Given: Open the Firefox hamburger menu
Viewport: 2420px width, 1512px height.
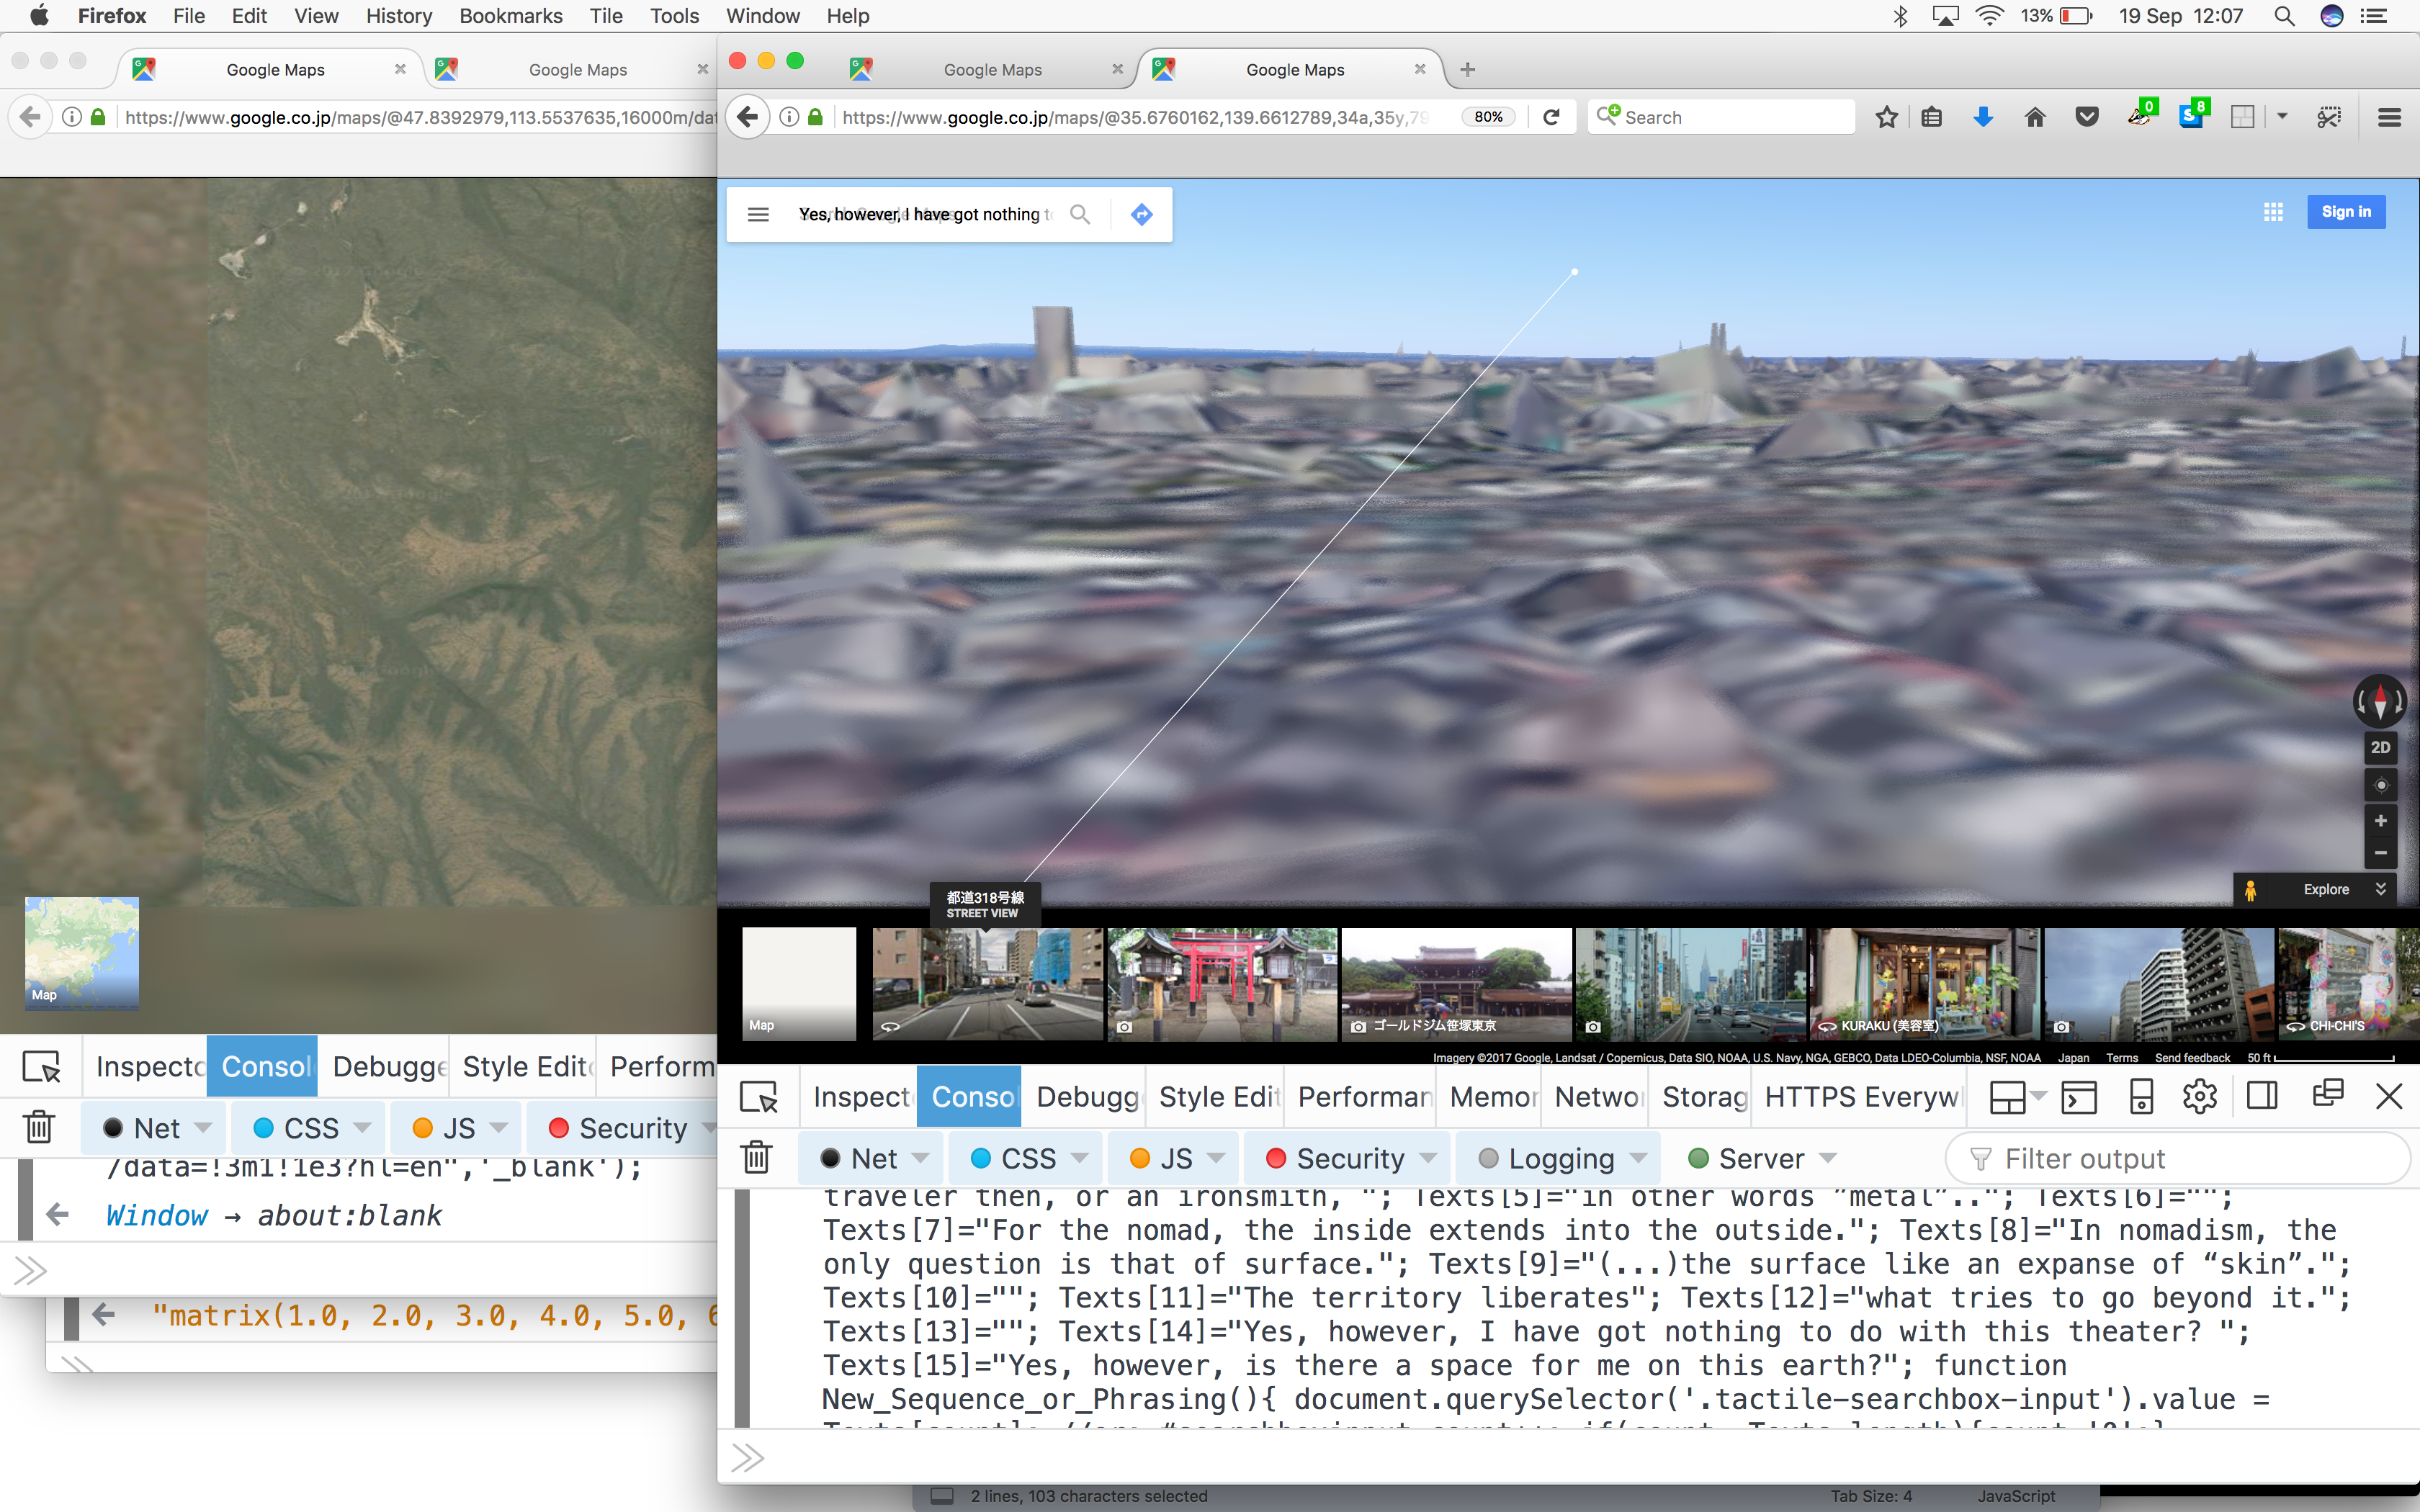Looking at the screenshot, I should [2389, 117].
